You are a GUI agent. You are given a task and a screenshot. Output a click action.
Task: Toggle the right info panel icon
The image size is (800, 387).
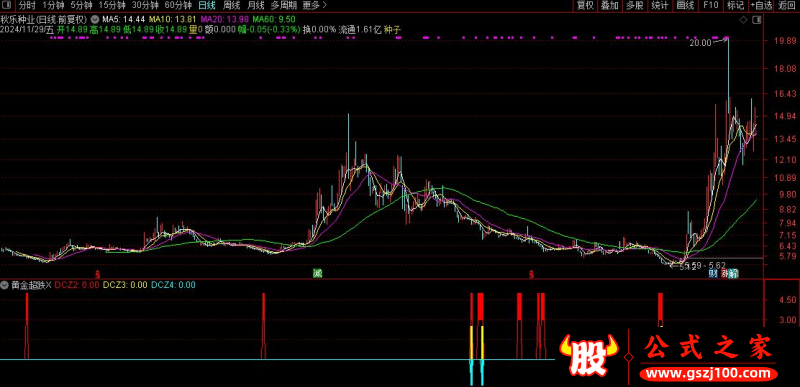(756, 20)
